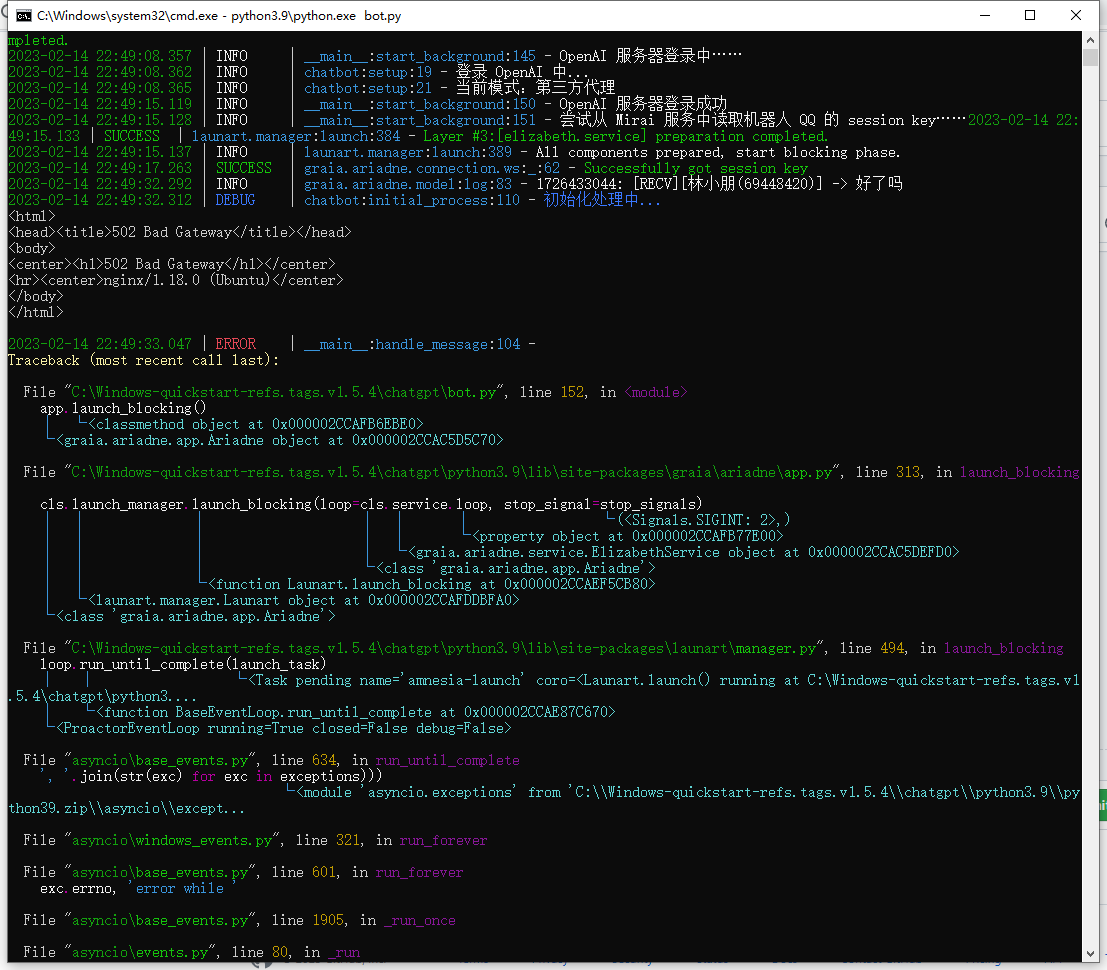
Task: Minimize the cmd.exe window
Action: [x=985, y=16]
